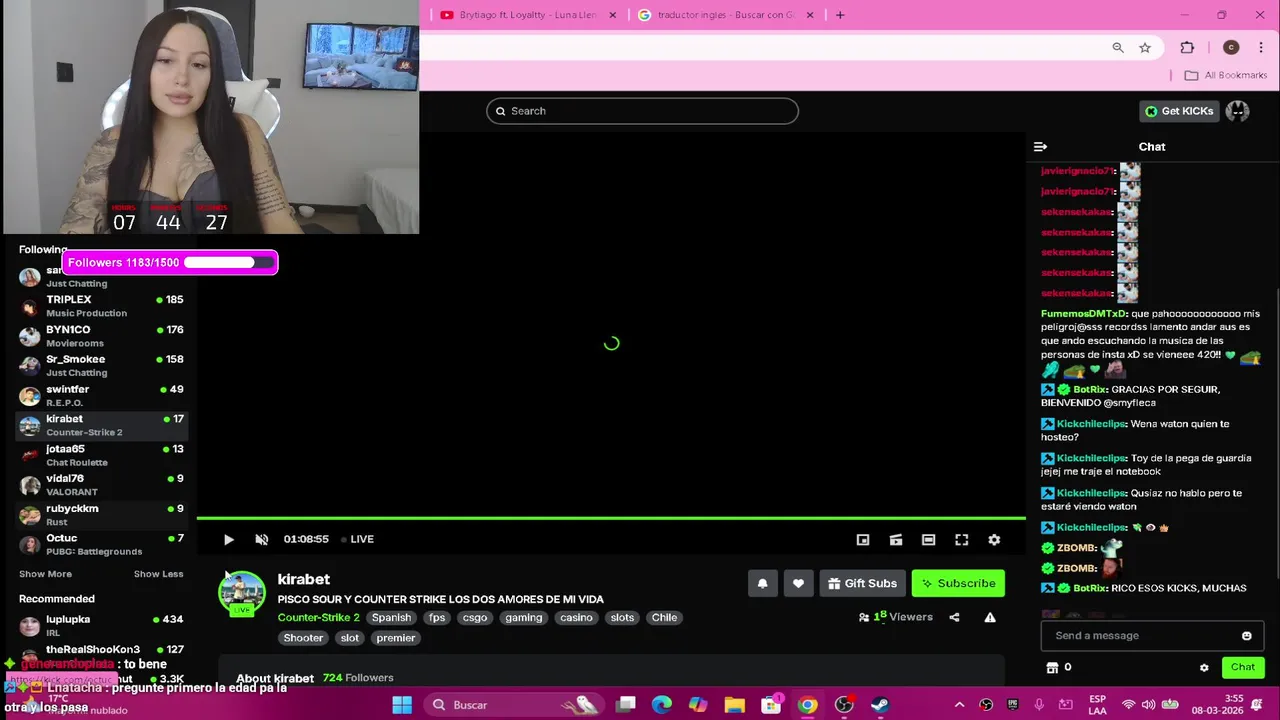Share the stream via share icon
Screen dimensions: 1280x720
click(x=954, y=617)
